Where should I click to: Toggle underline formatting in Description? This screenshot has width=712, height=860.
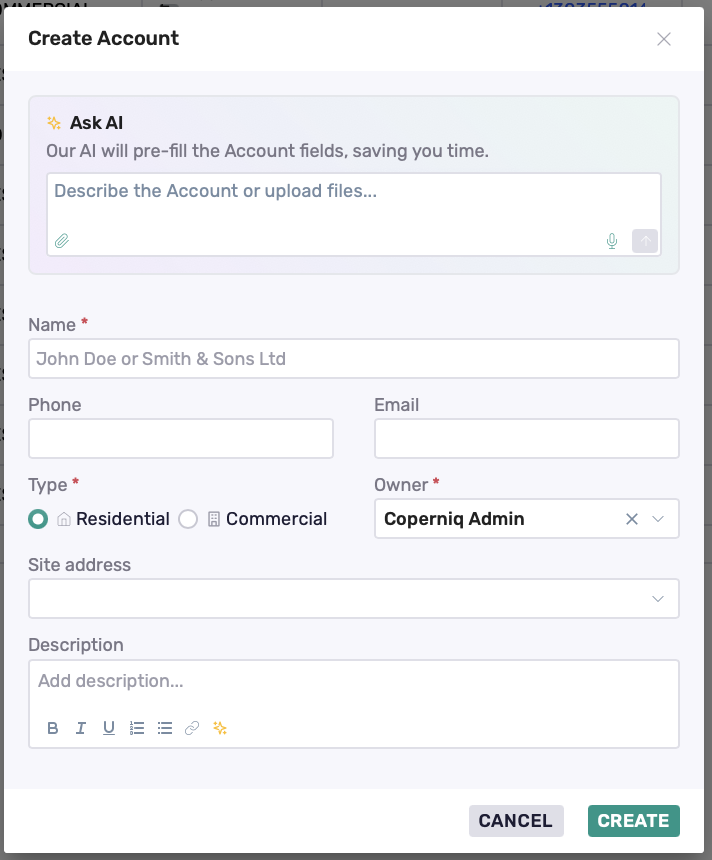(109, 728)
